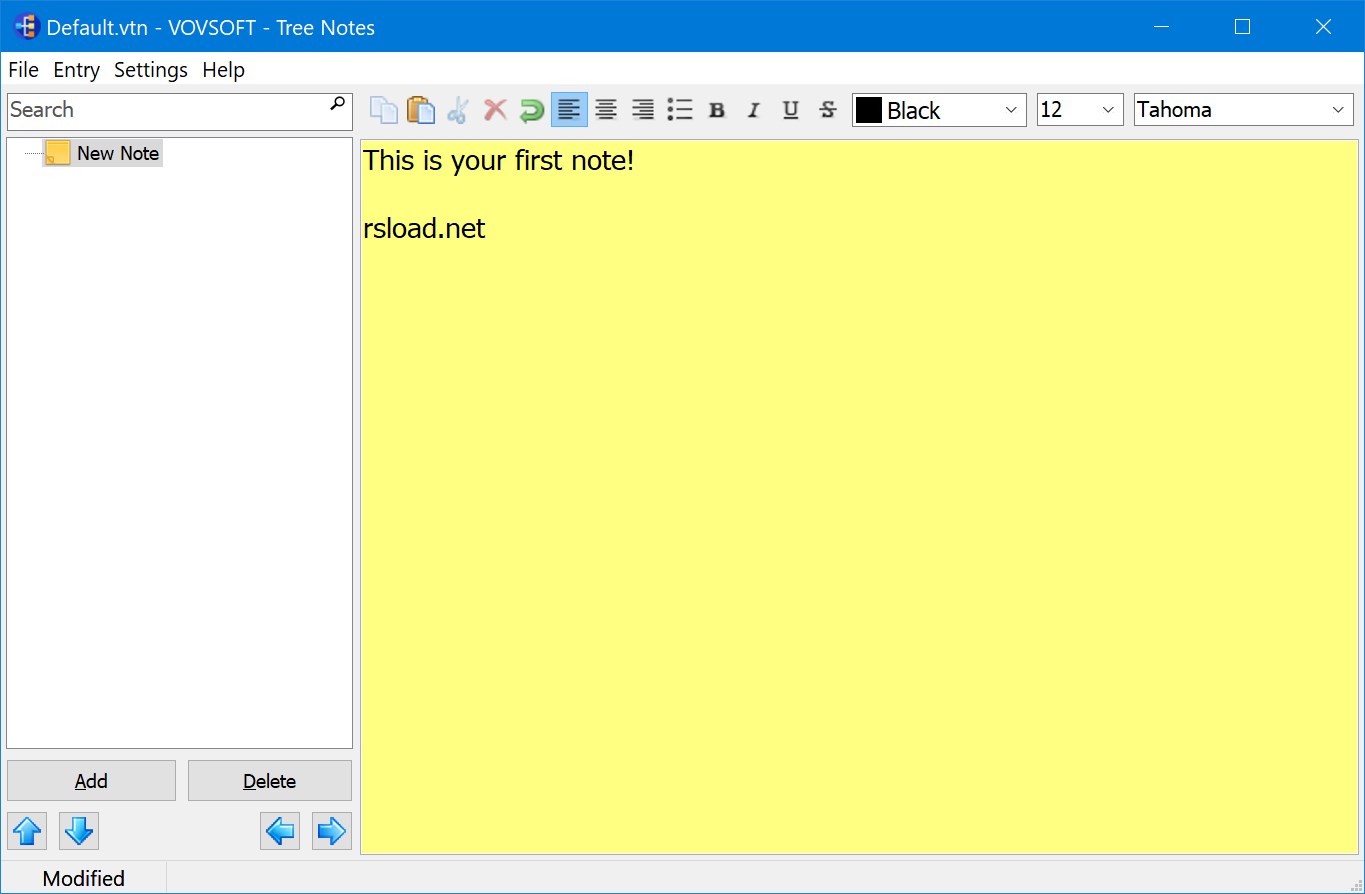Click the text "rsload.net" in the note

pyautogui.click(x=424, y=228)
